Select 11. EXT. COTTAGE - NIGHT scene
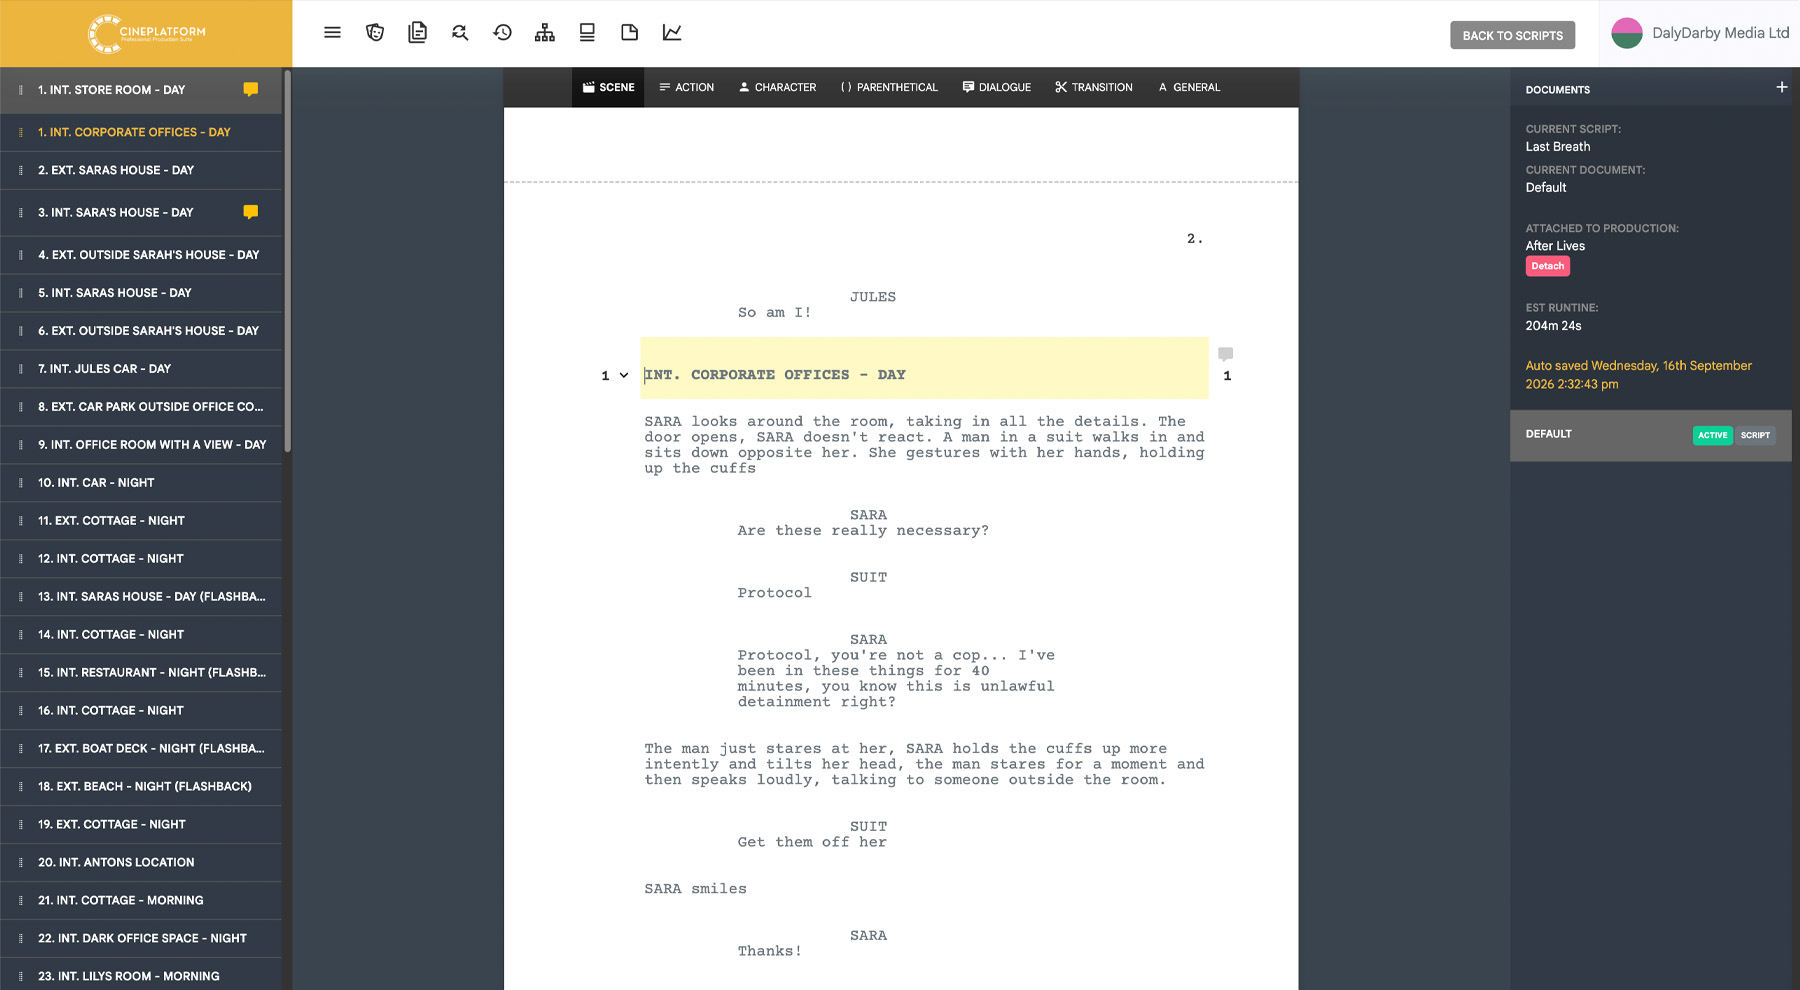Image resolution: width=1800 pixels, height=990 pixels. (141, 521)
